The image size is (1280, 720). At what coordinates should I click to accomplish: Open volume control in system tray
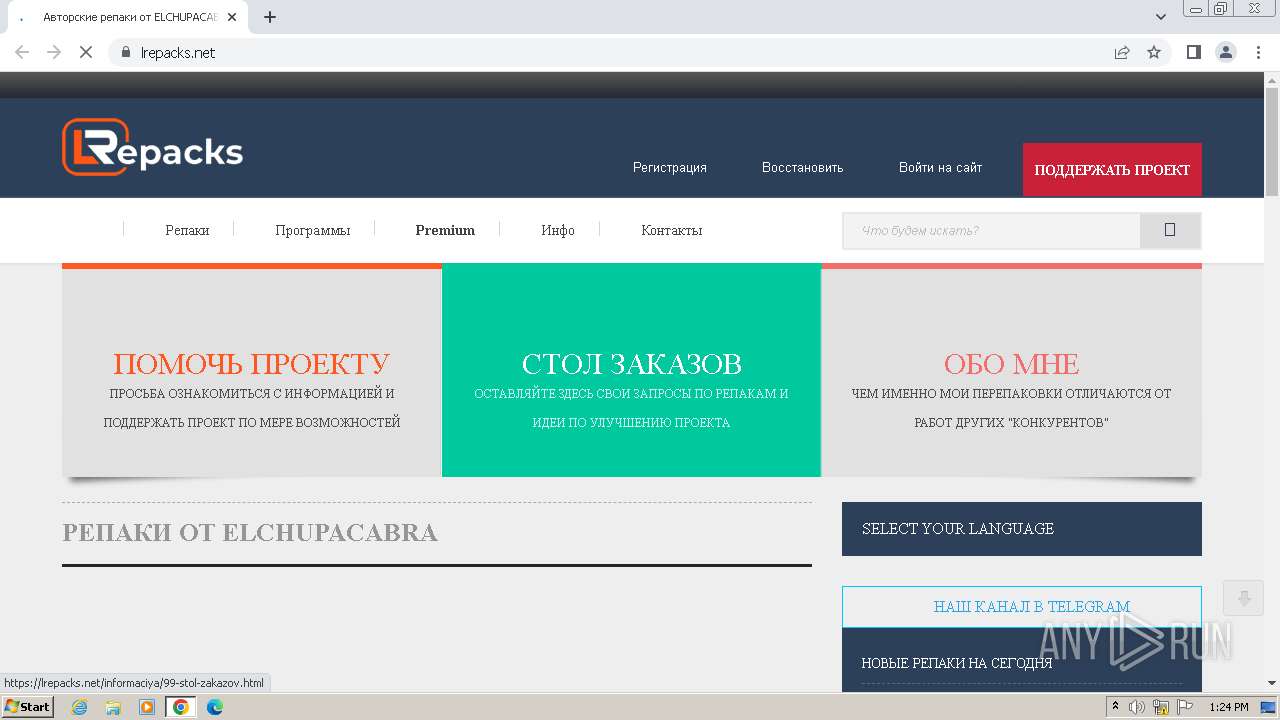click(x=1137, y=707)
